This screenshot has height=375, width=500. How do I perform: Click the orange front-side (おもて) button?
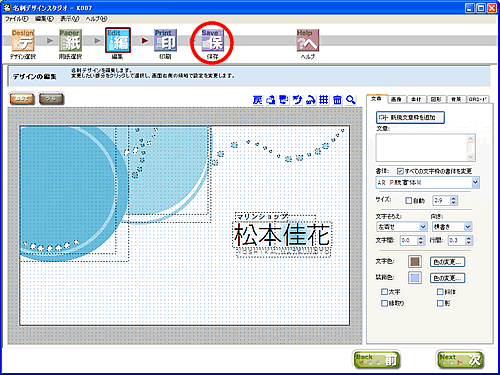coord(22,99)
